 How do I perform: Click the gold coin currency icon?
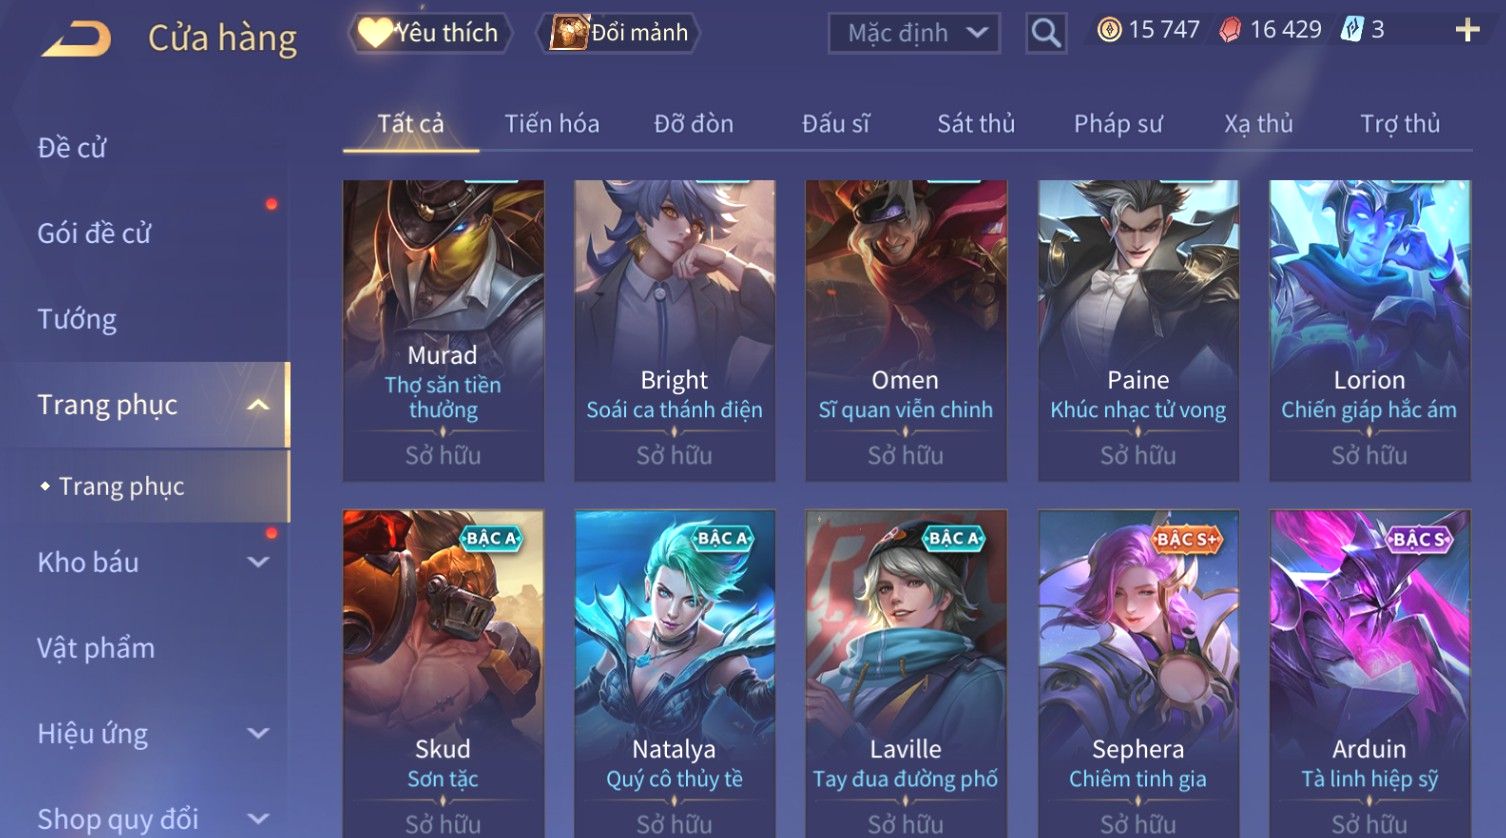[x=1109, y=30]
